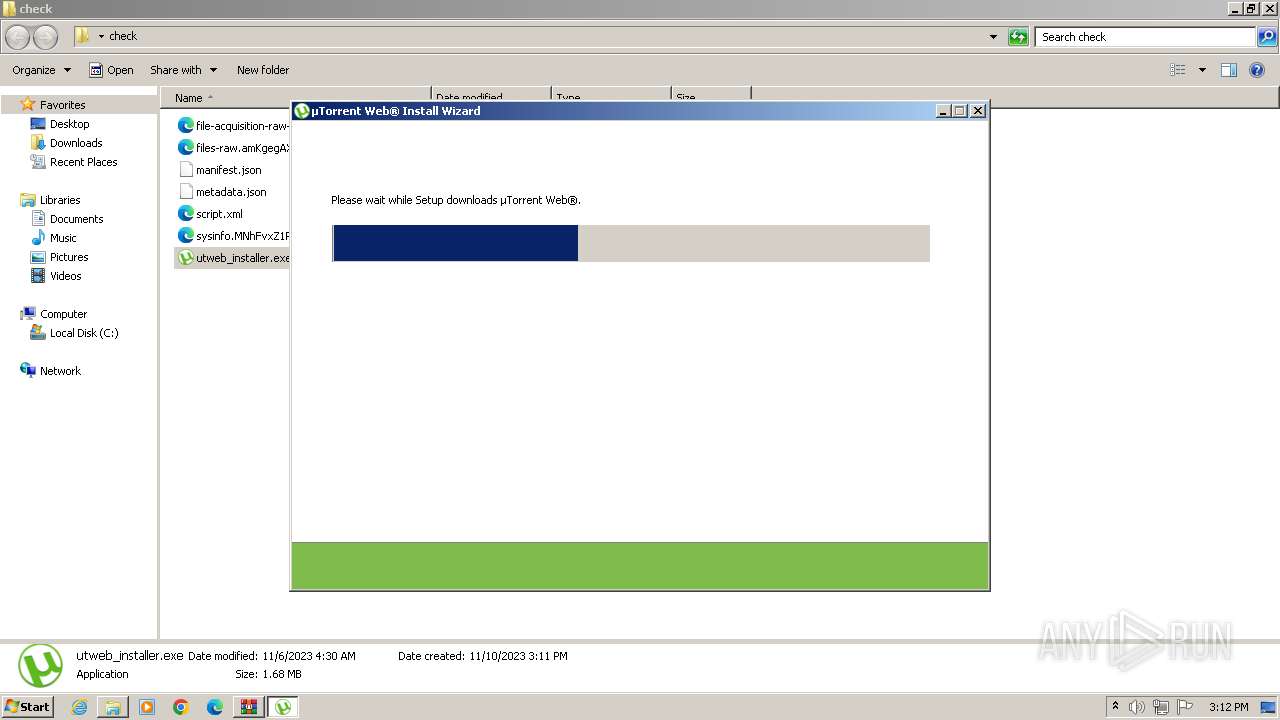Launch Microsoft Edge from taskbar
1280x720 pixels.
pyautogui.click(x=215, y=707)
